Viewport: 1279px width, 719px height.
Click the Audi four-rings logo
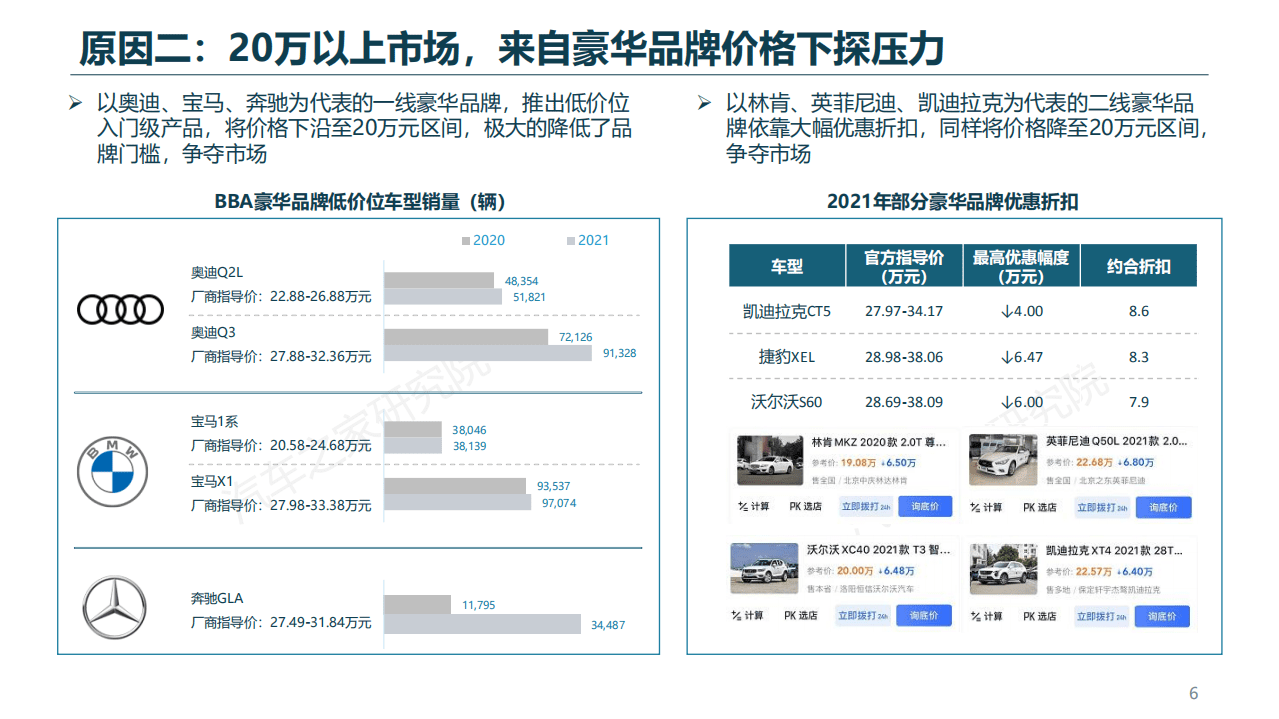point(120,309)
